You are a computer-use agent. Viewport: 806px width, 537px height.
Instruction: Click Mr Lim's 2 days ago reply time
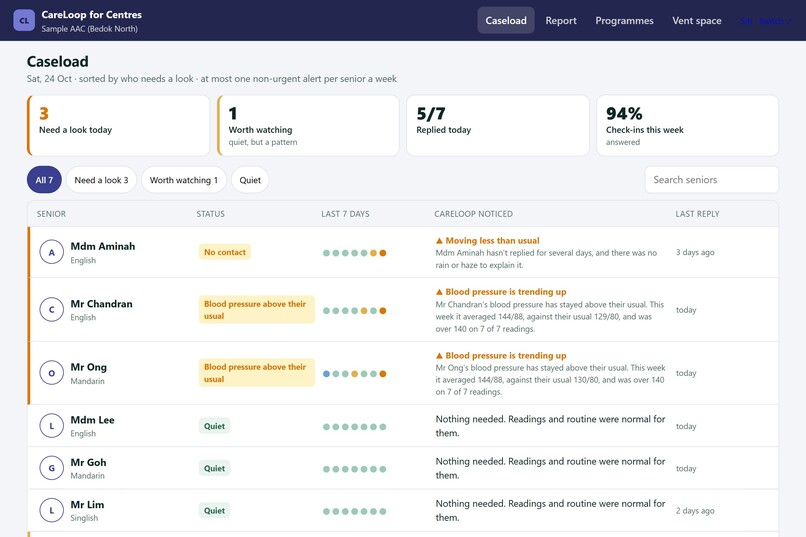pos(695,511)
